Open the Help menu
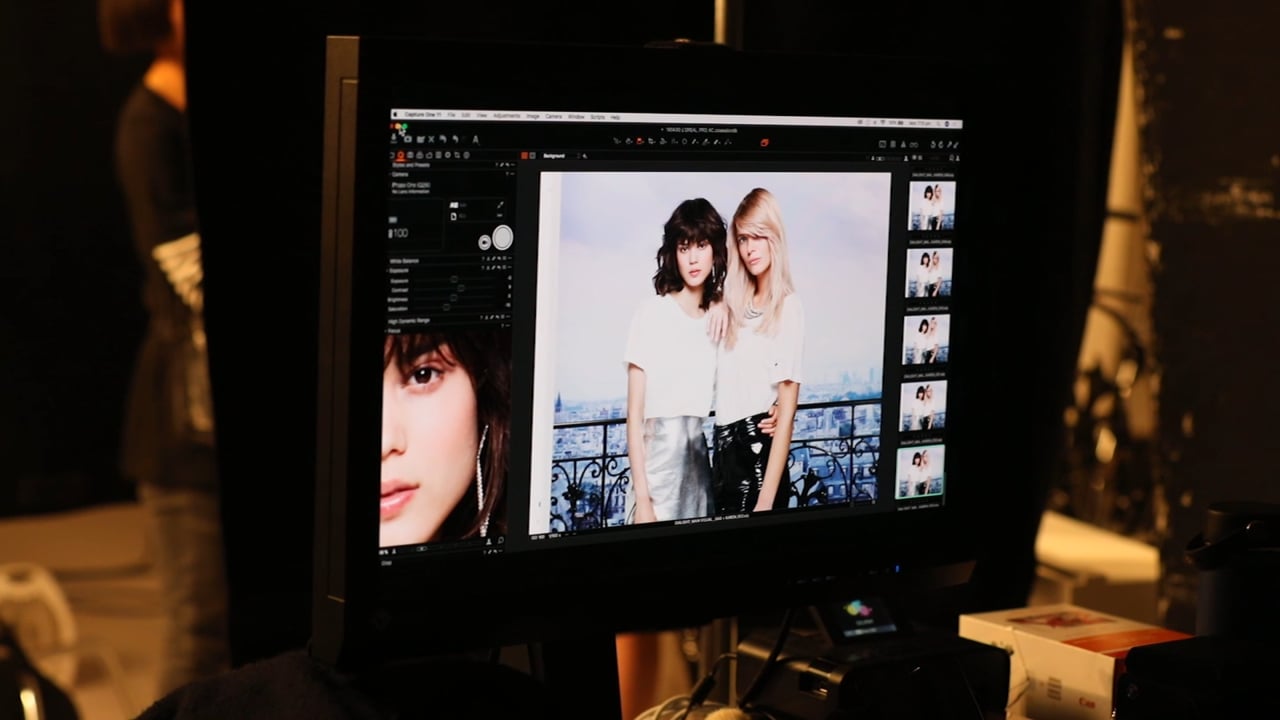 [615, 116]
